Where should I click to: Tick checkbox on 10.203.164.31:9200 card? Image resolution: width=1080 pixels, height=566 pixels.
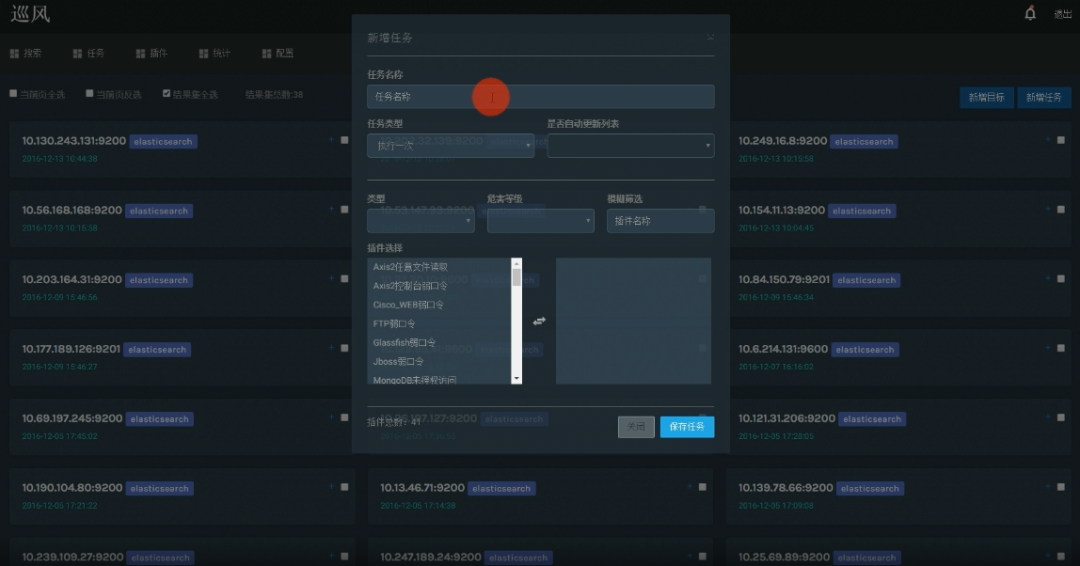click(344, 280)
